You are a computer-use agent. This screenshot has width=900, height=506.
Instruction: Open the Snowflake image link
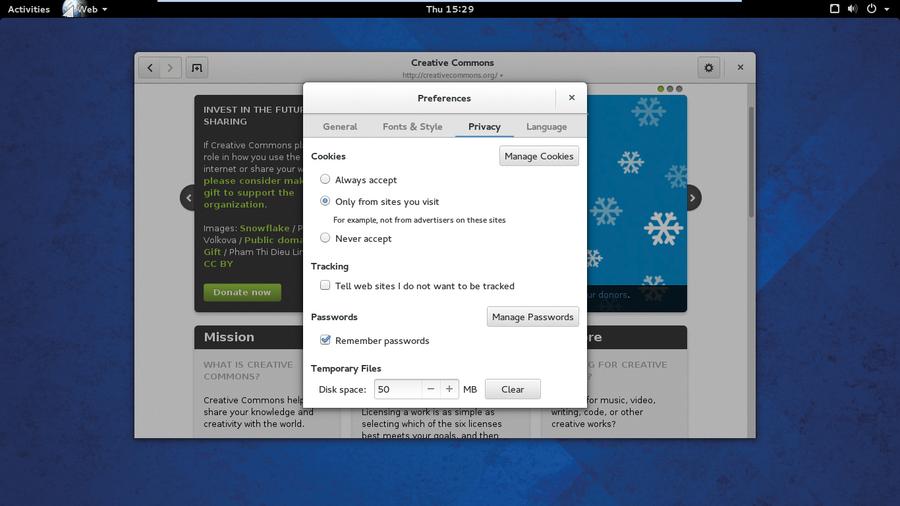[x=264, y=228]
